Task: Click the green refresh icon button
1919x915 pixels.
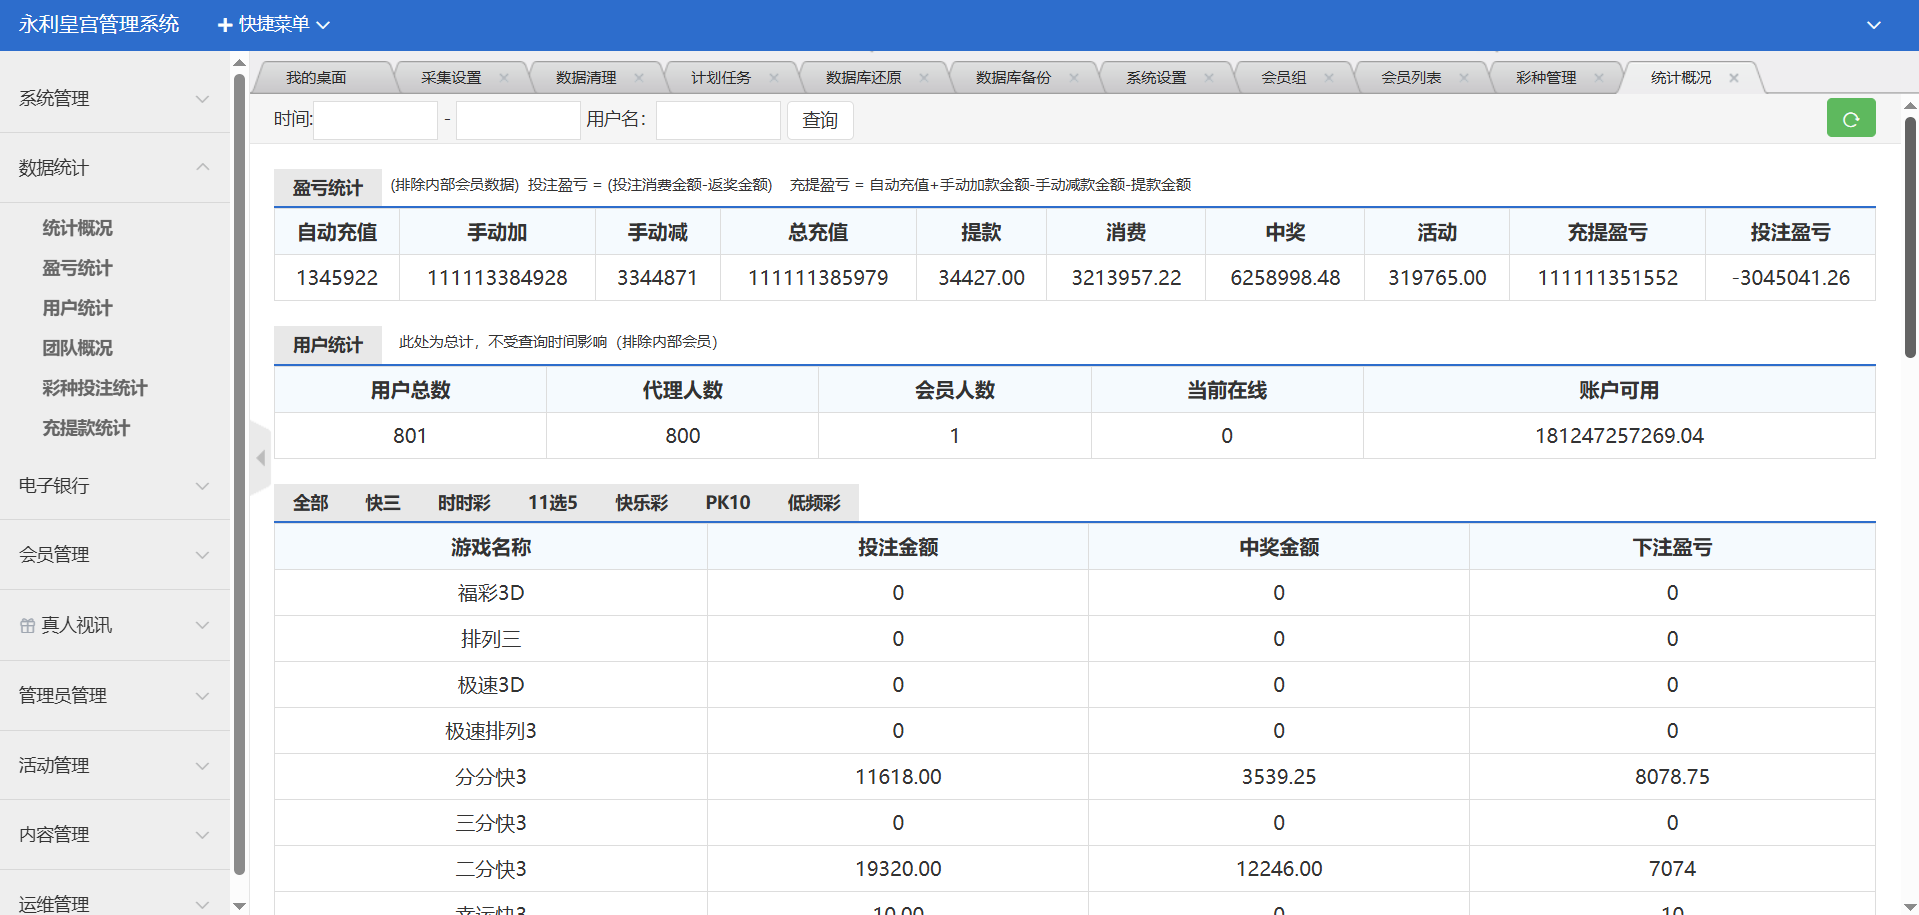Action: tap(1850, 119)
